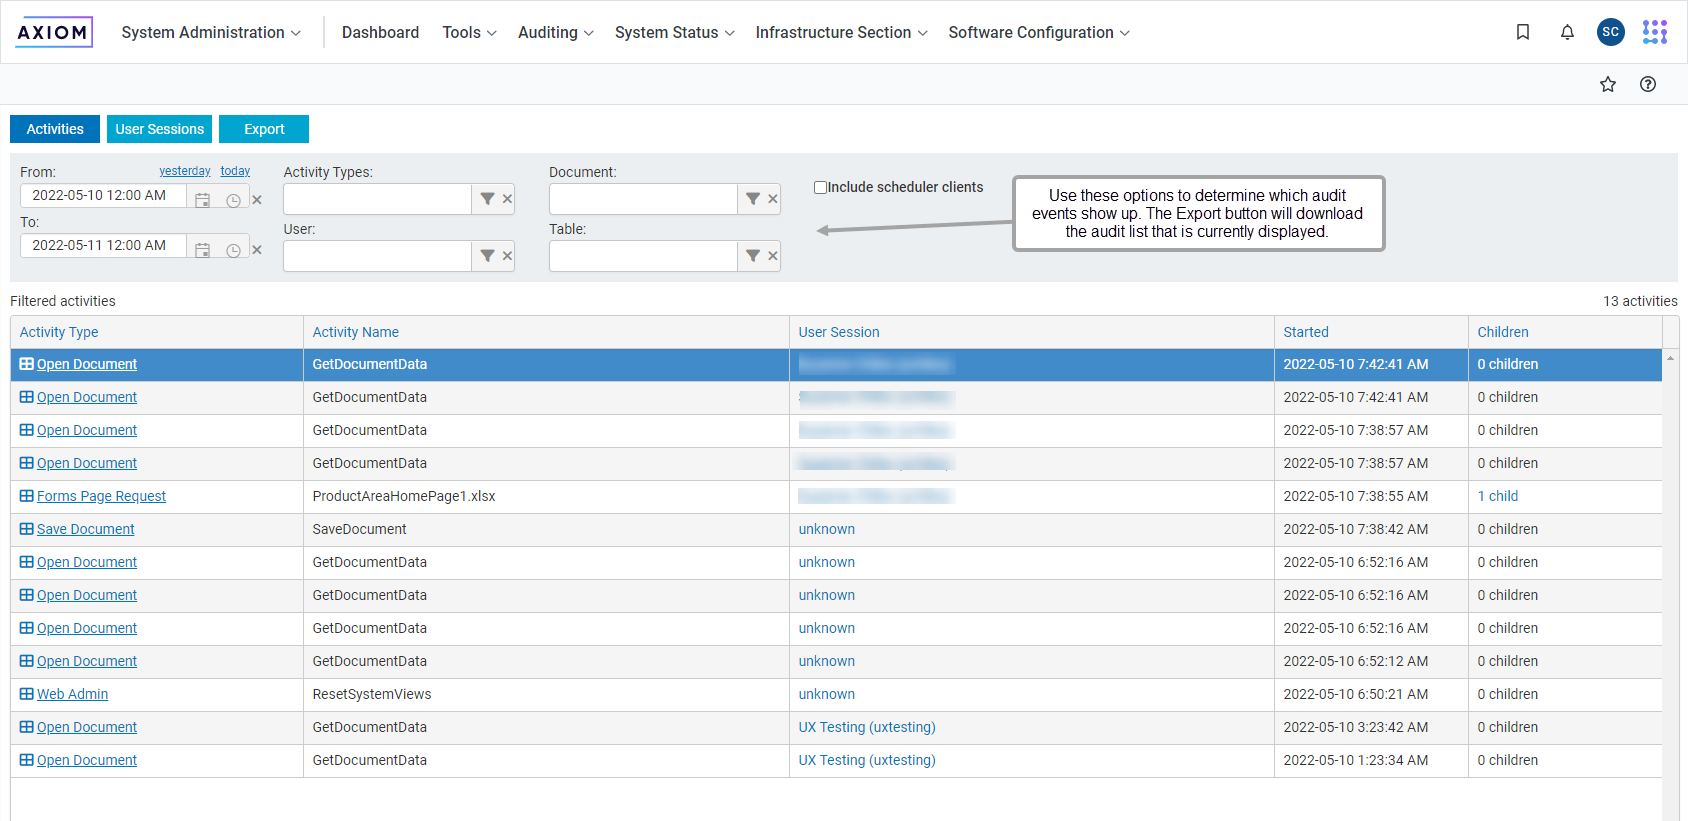This screenshot has height=821, width=1688.
Task: Clear the Document filter field
Action: click(772, 199)
